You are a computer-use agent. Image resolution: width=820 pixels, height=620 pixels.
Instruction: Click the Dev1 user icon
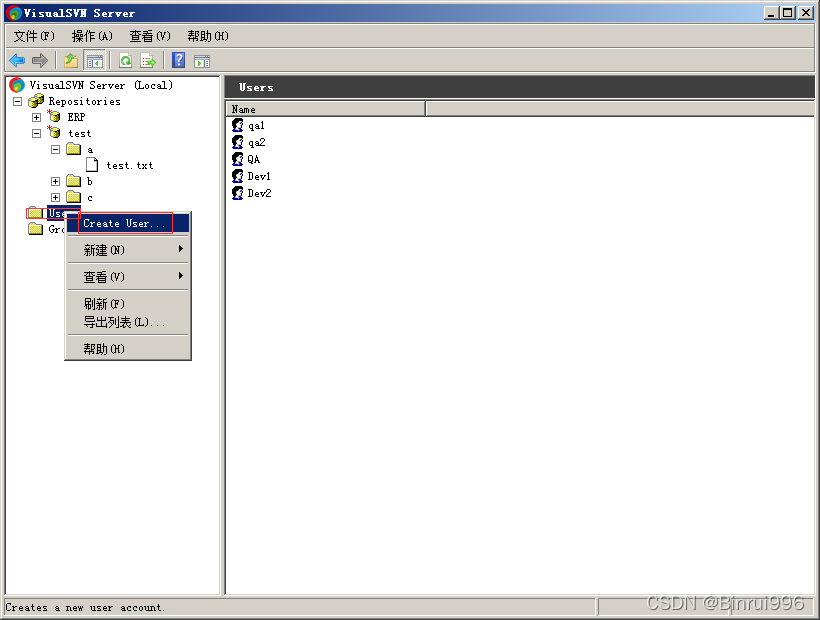pos(237,176)
